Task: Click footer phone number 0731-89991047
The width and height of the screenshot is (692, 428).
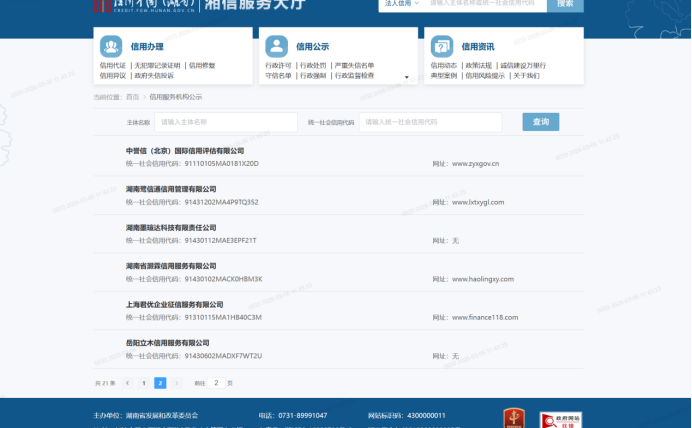Action: click(x=303, y=416)
